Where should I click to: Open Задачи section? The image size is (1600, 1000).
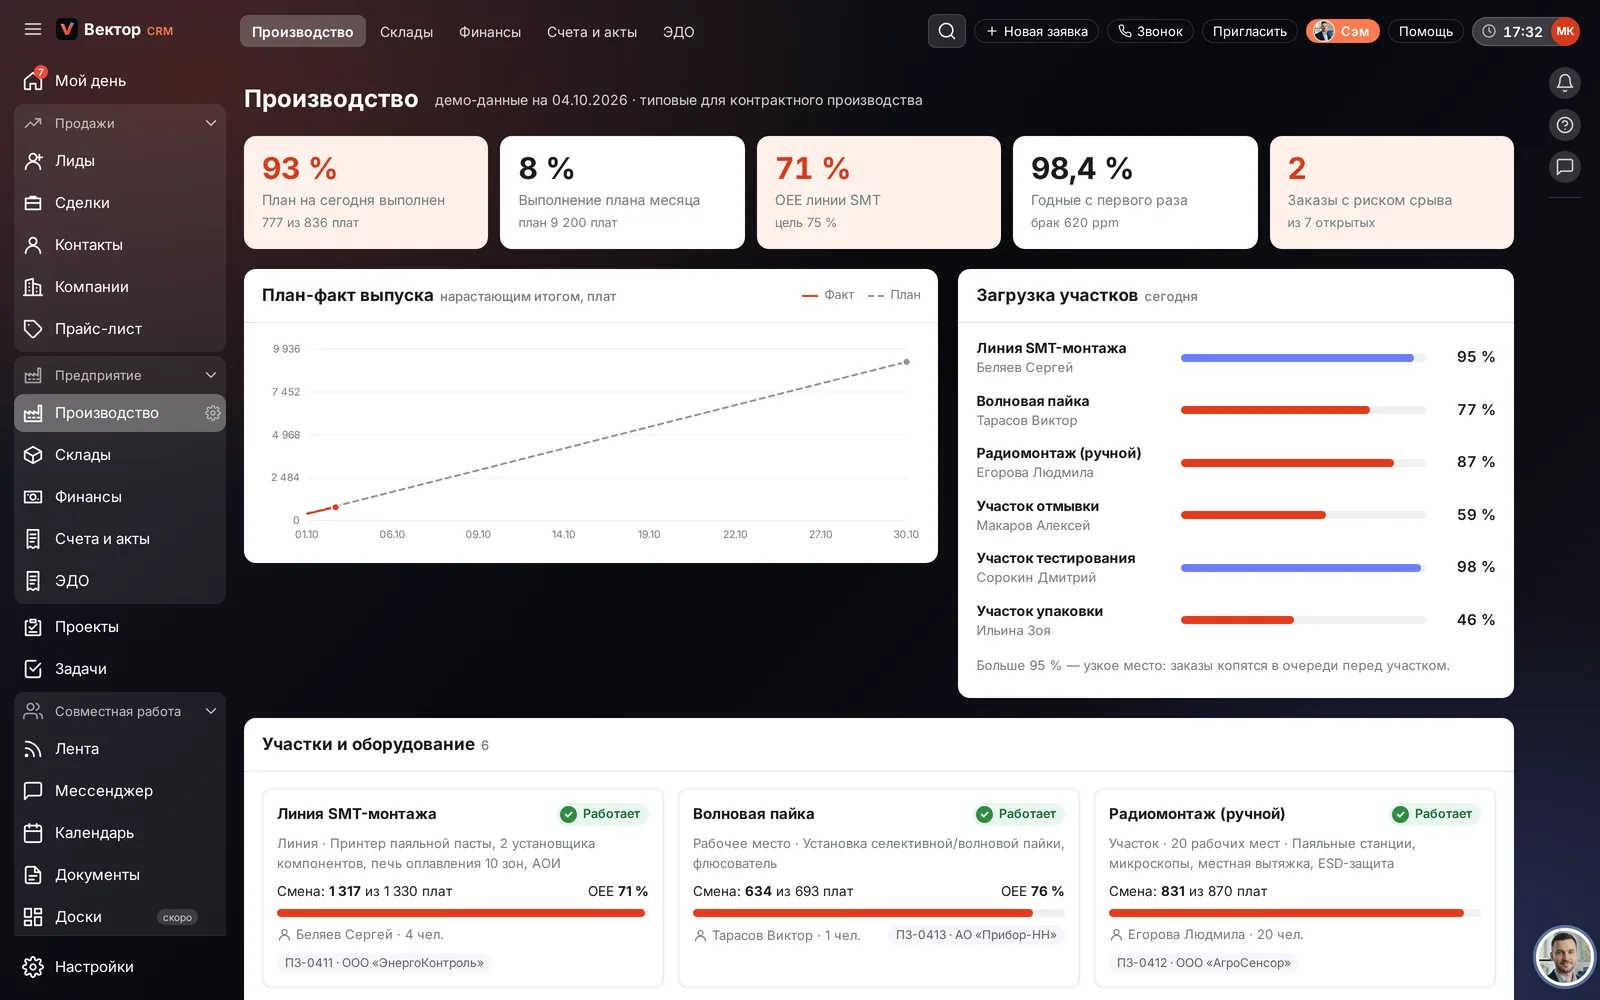tap(120, 669)
